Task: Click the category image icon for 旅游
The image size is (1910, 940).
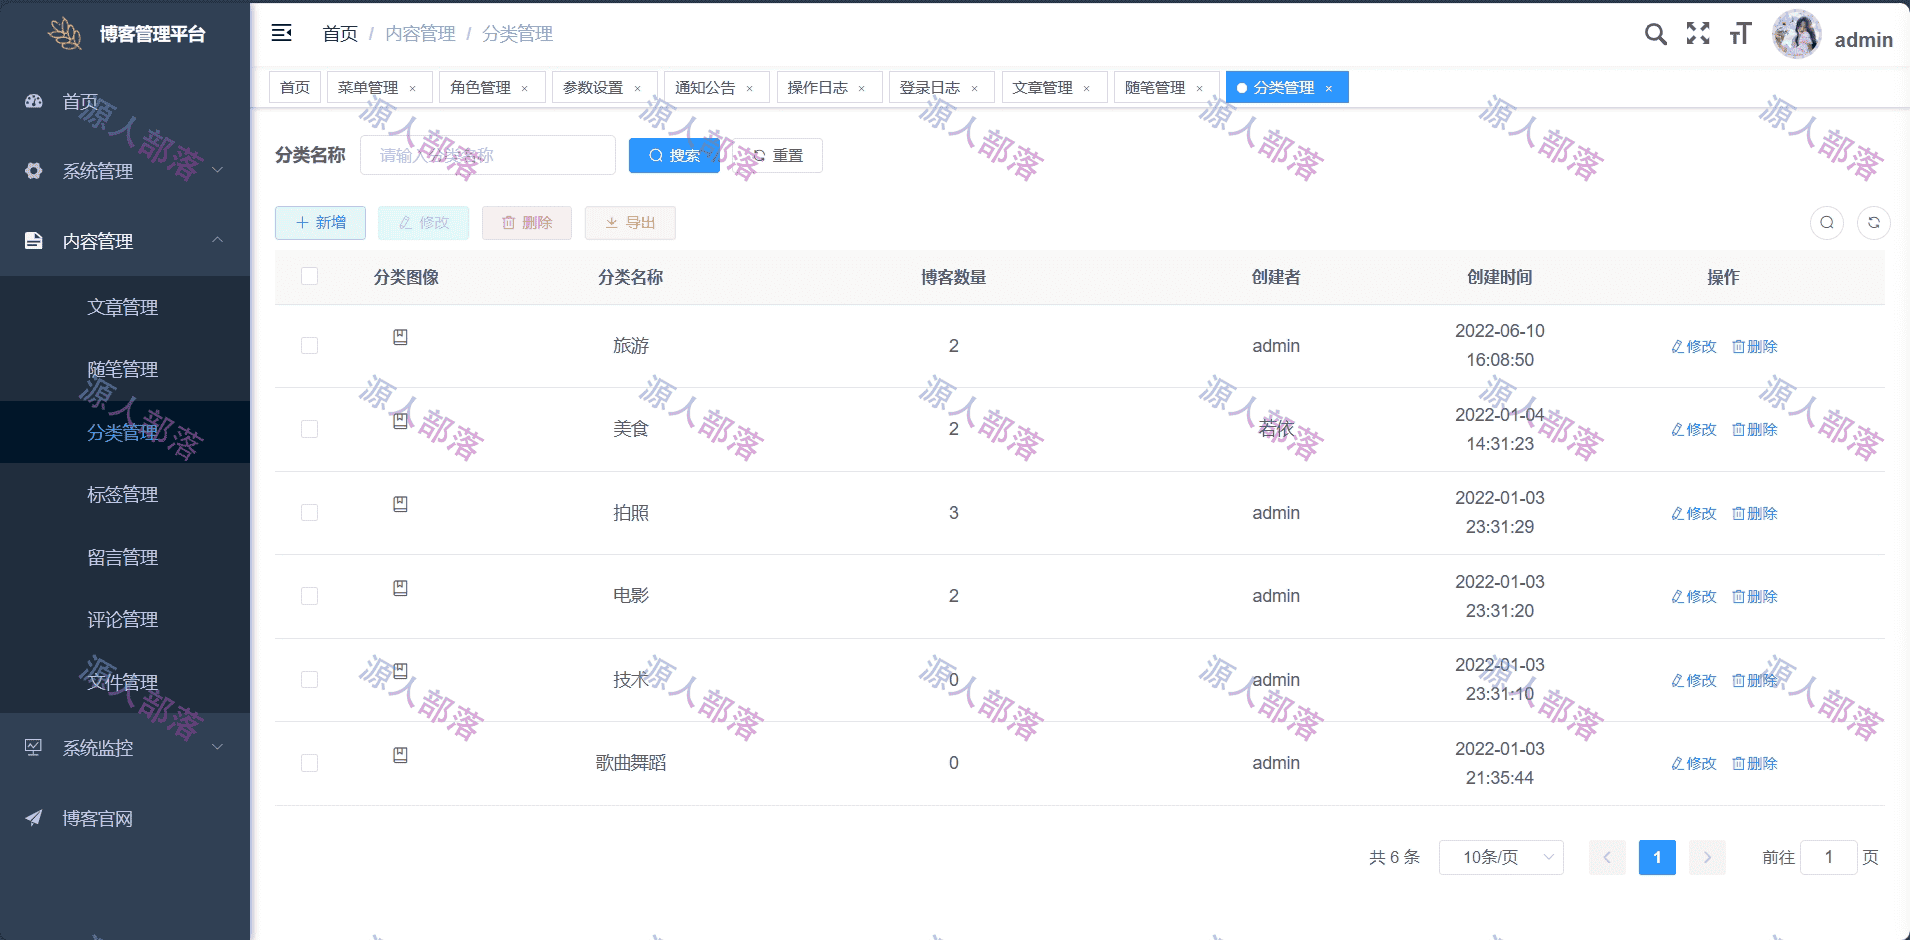Action: [x=400, y=337]
